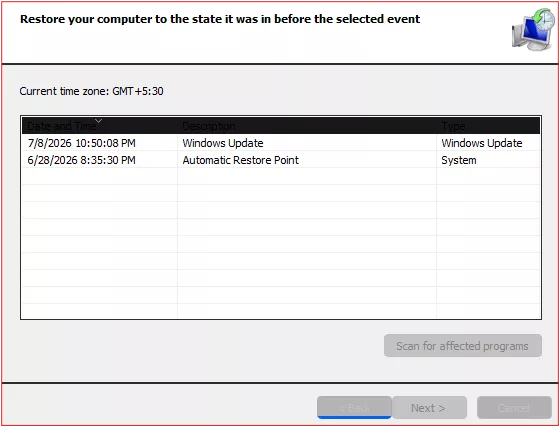Sort by the Description column header

(x=307, y=126)
